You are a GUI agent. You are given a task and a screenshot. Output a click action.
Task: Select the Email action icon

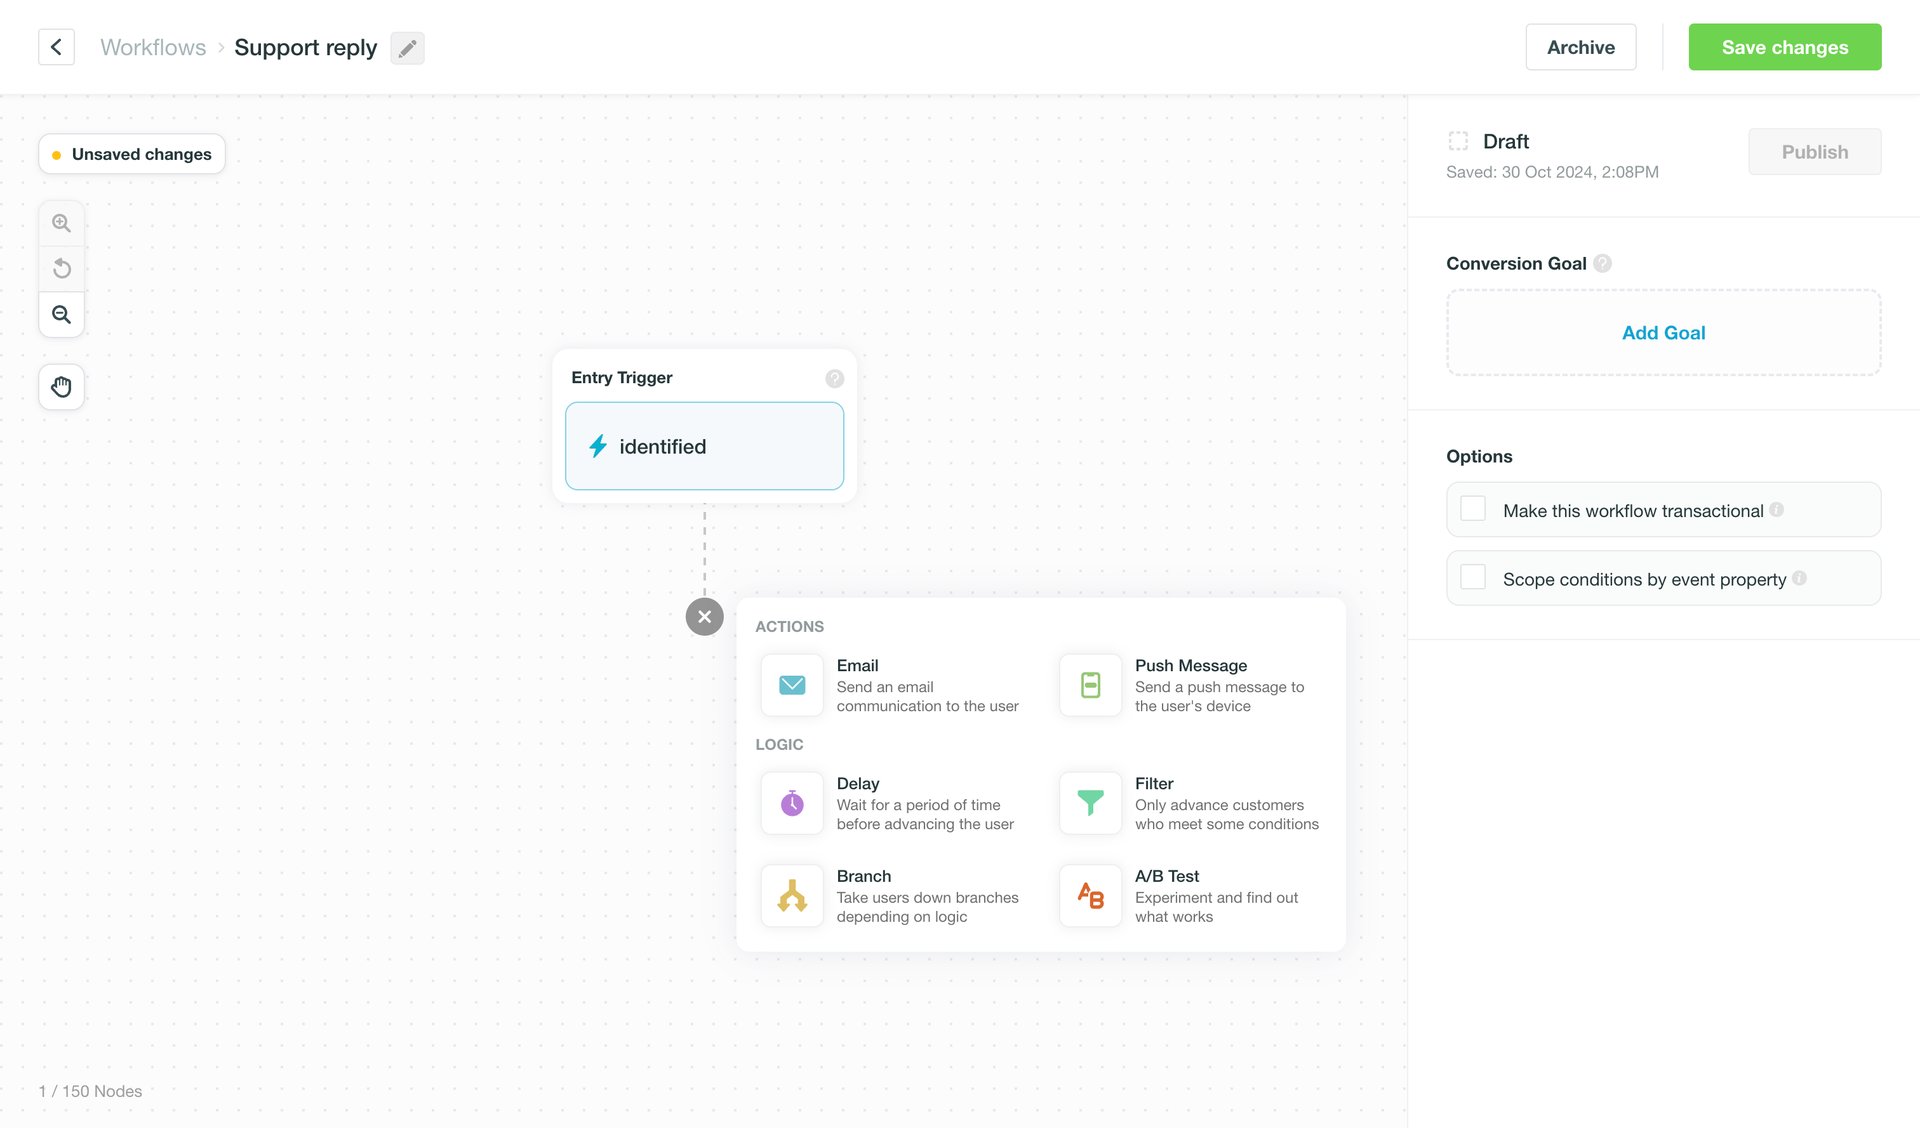click(791, 685)
